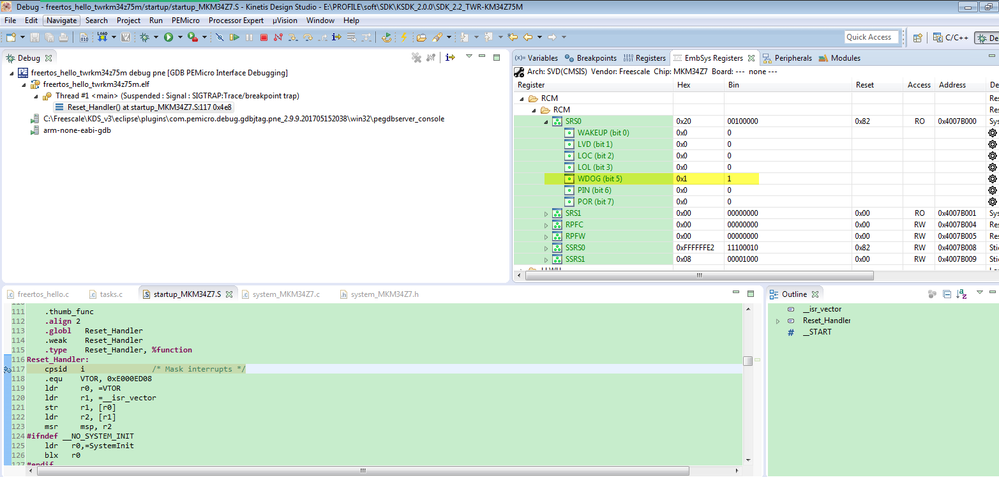
Task: Open the system_MKM34Z7.h editor tab
Action: pyautogui.click(x=379, y=294)
